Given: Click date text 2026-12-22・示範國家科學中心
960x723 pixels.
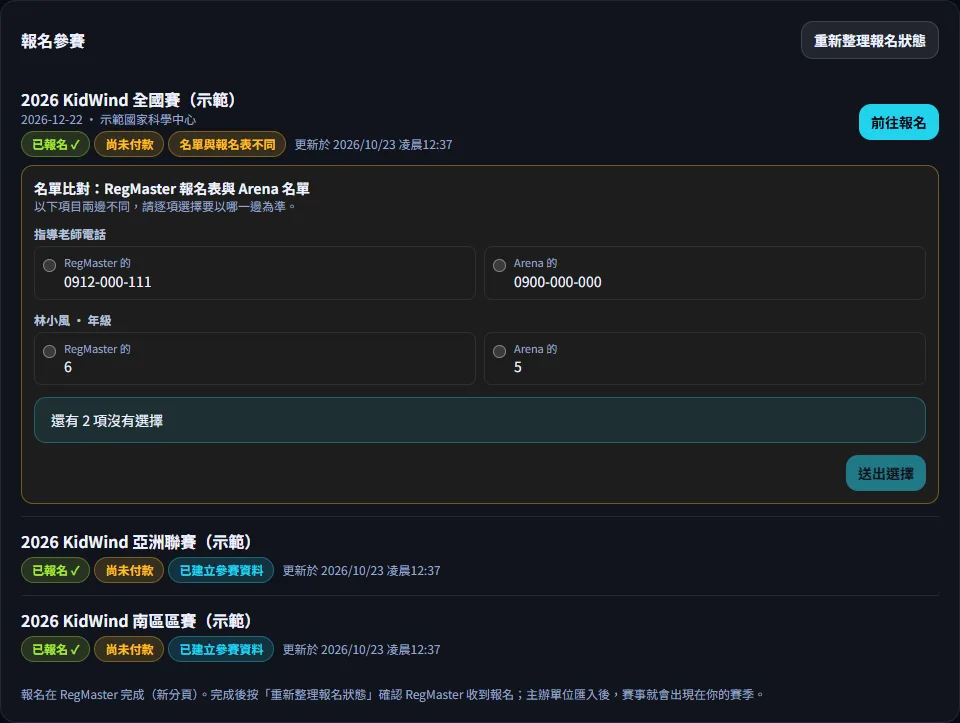Looking at the screenshot, I should (108, 119).
